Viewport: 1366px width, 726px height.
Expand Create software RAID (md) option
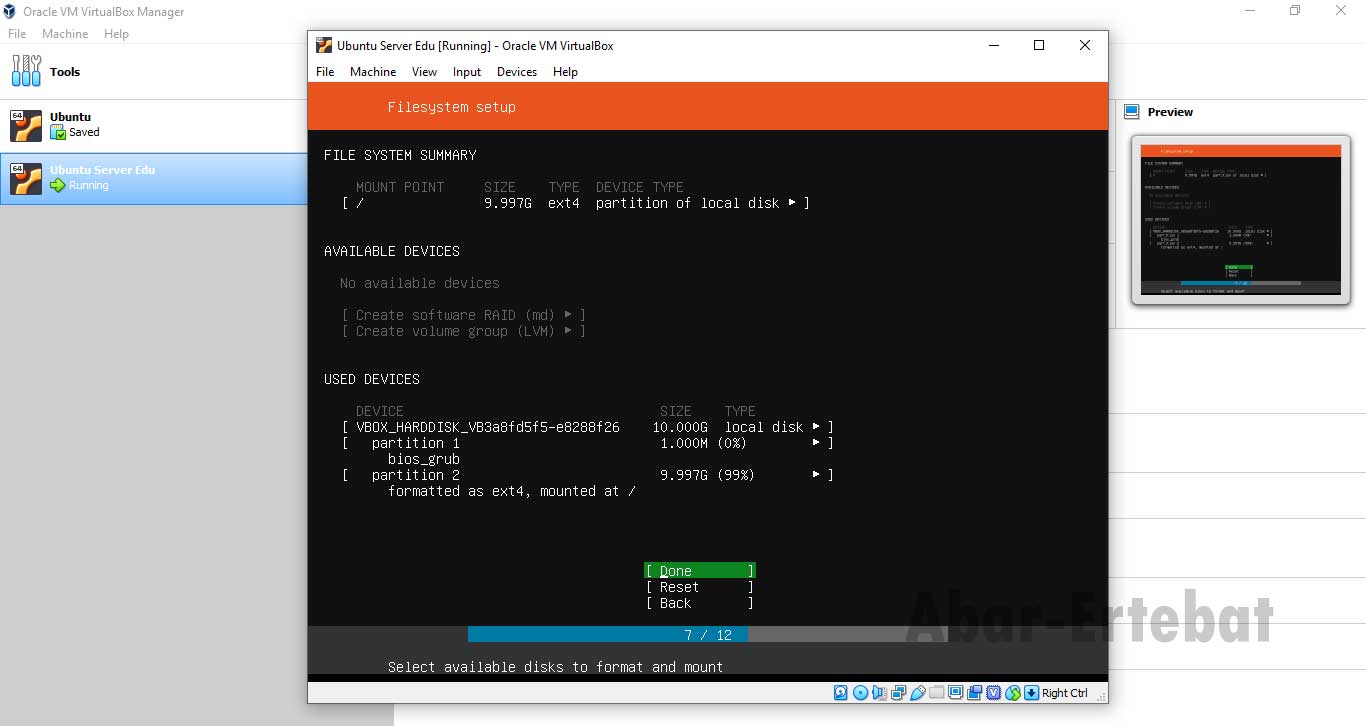463,315
